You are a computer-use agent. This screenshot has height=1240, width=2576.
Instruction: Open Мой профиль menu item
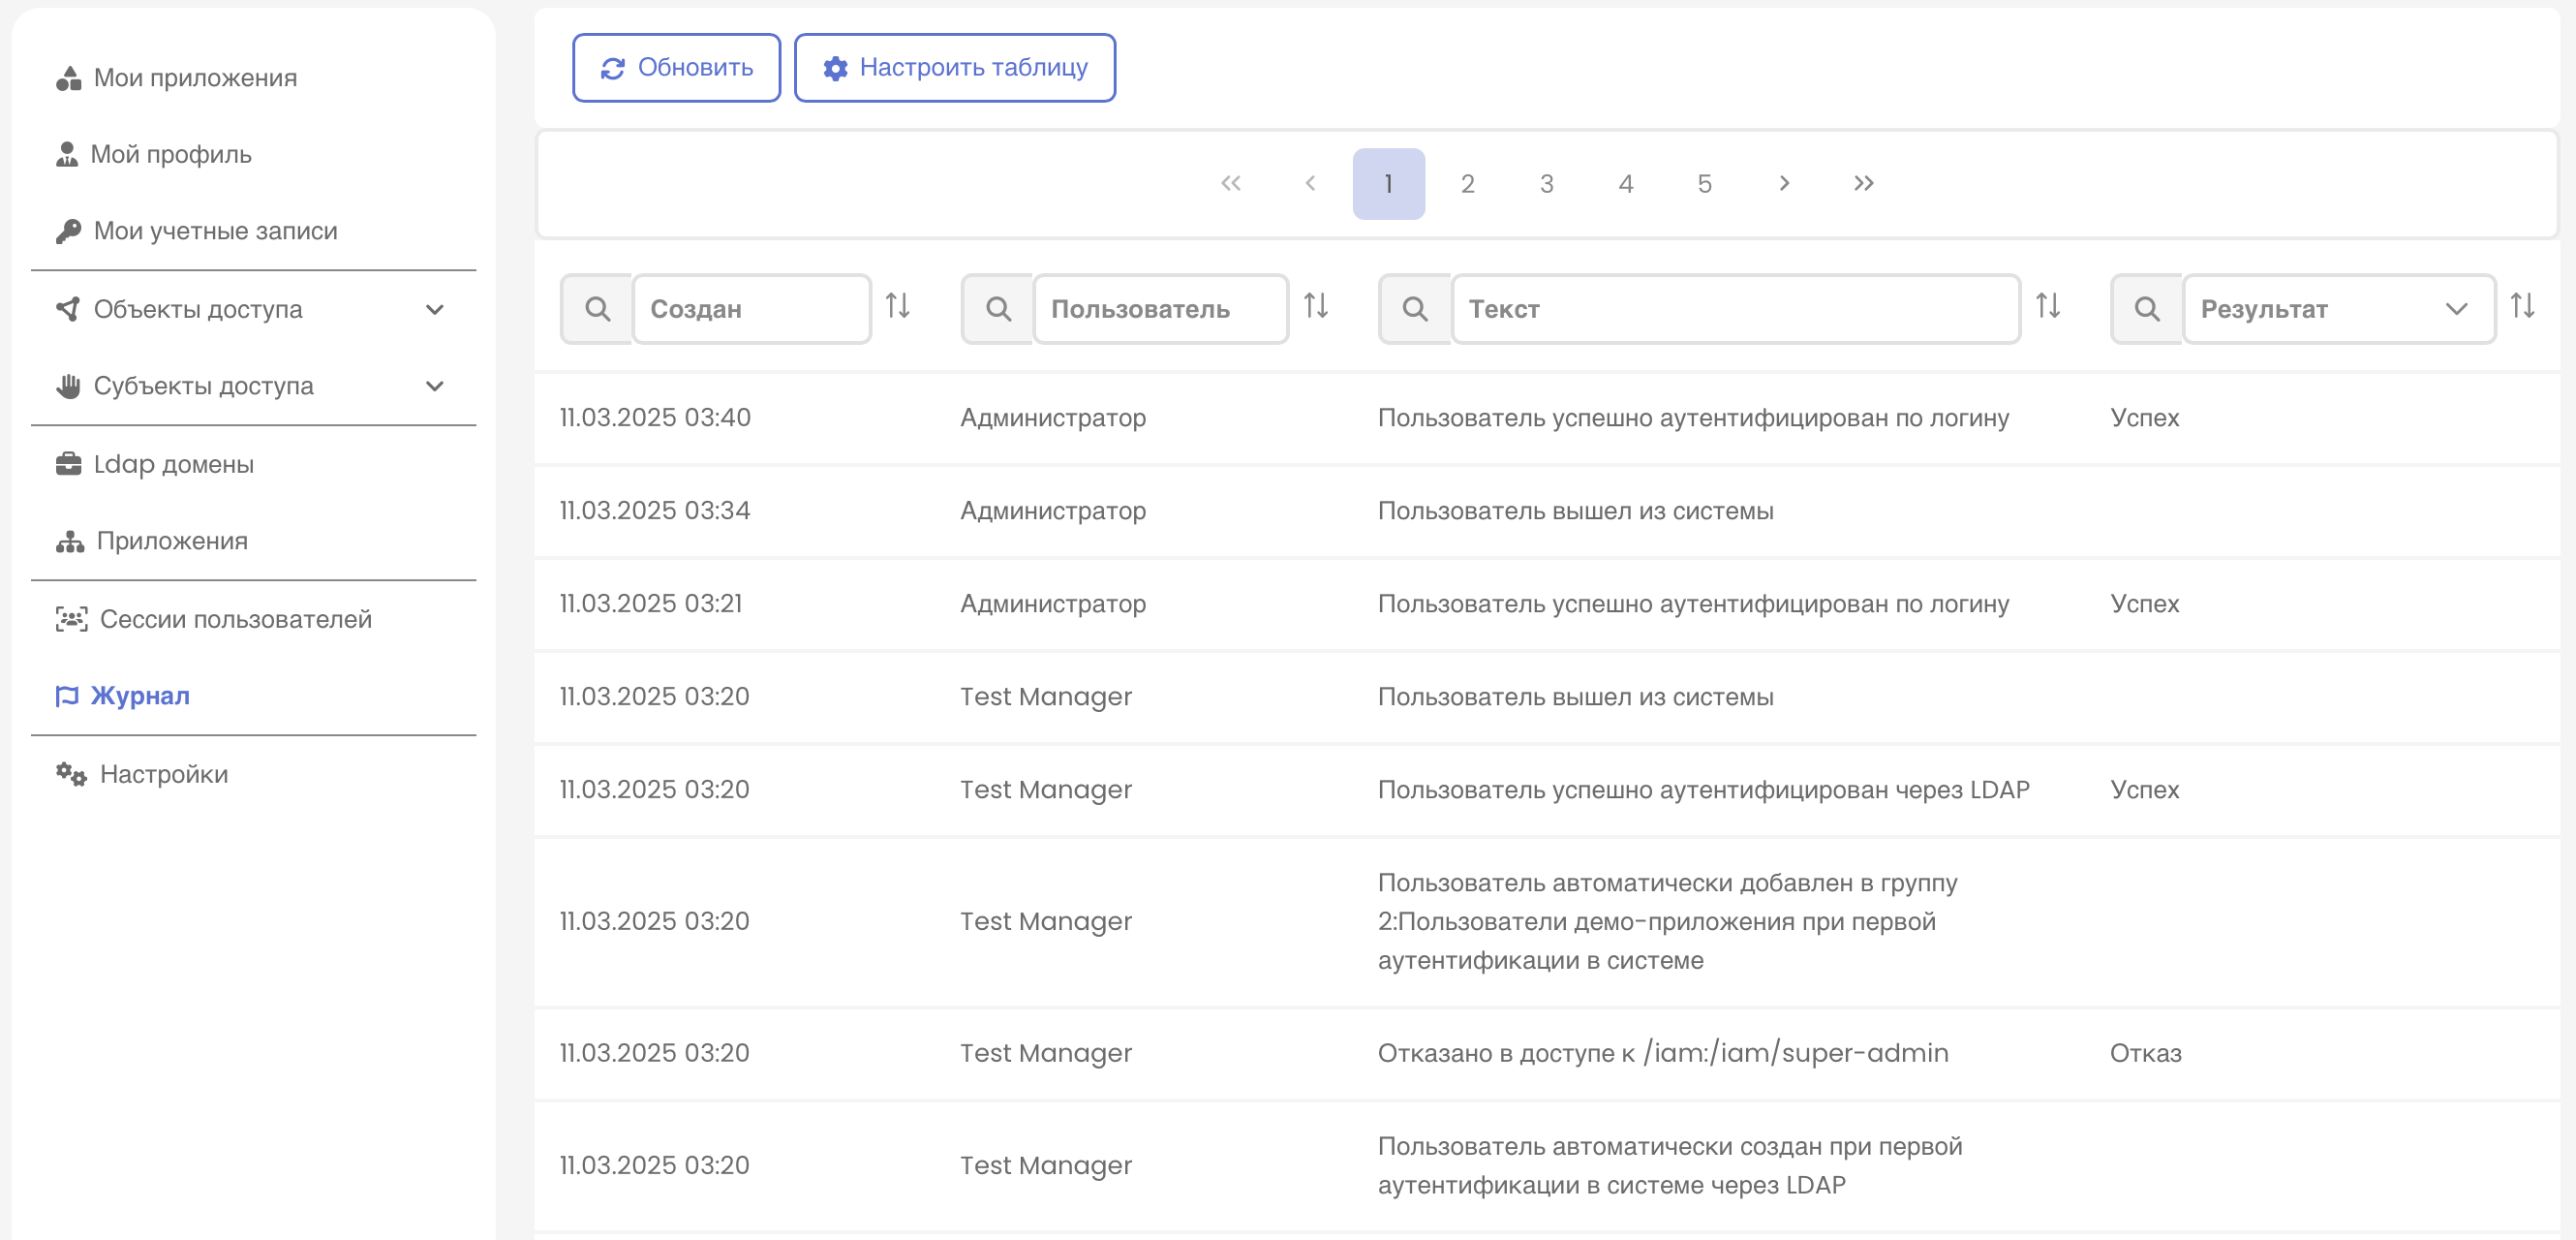(254, 154)
